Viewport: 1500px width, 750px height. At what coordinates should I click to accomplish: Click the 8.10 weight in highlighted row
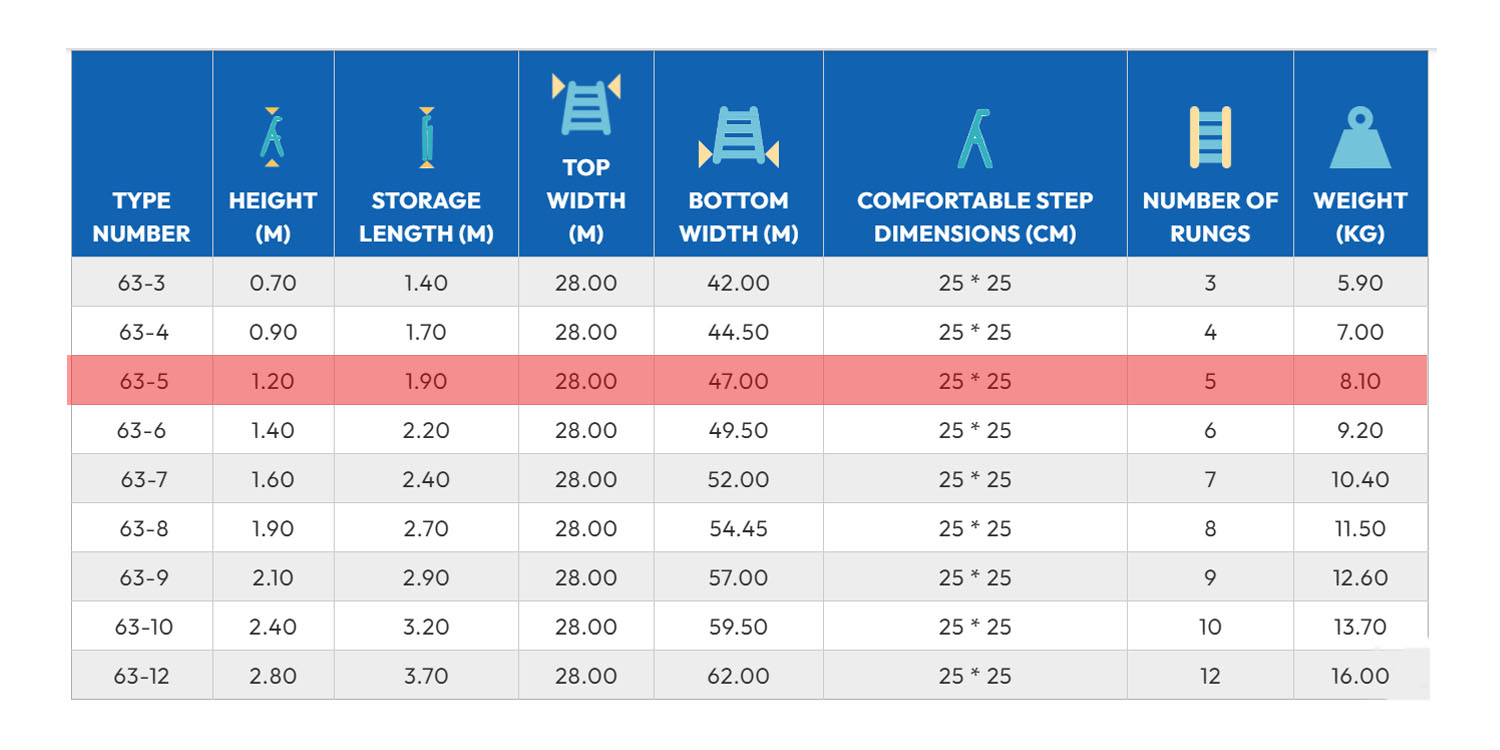pyautogui.click(x=1360, y=381)
